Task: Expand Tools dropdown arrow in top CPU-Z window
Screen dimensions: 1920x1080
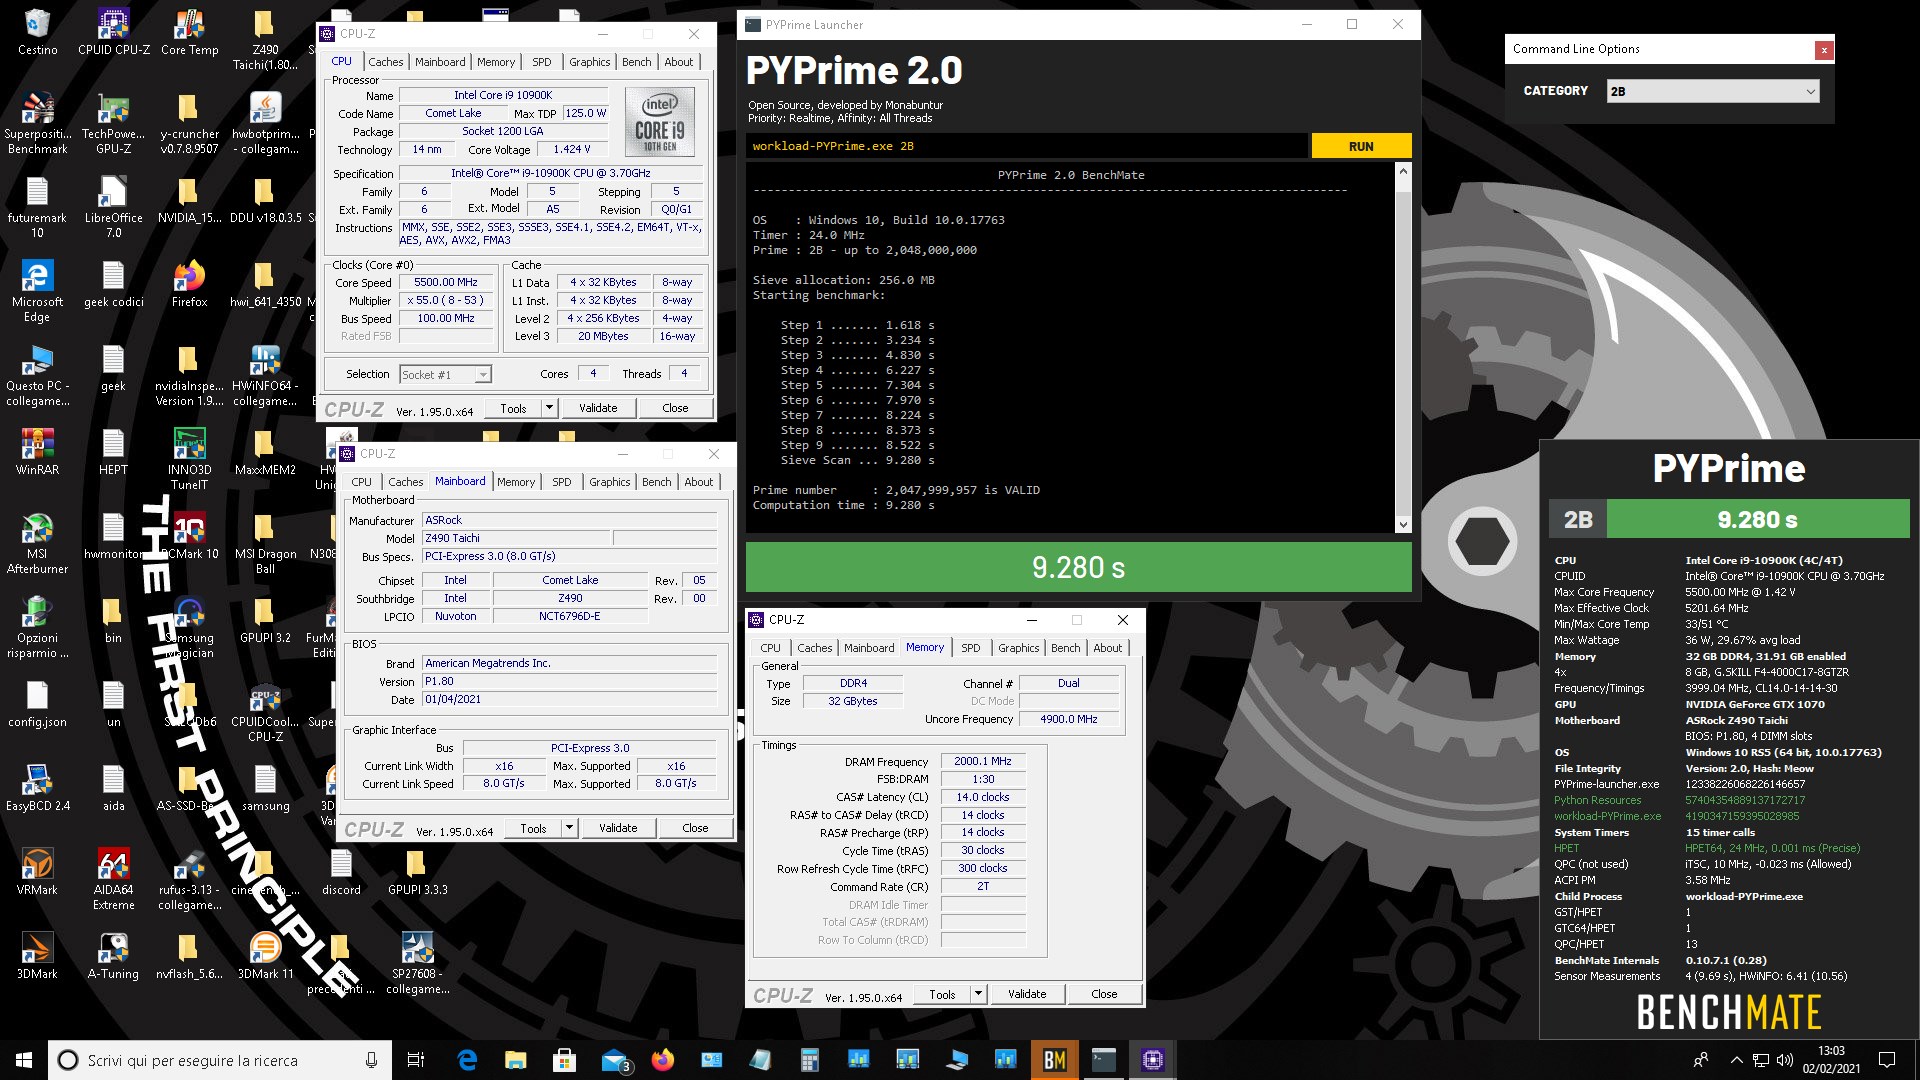Action: [549, 408]
